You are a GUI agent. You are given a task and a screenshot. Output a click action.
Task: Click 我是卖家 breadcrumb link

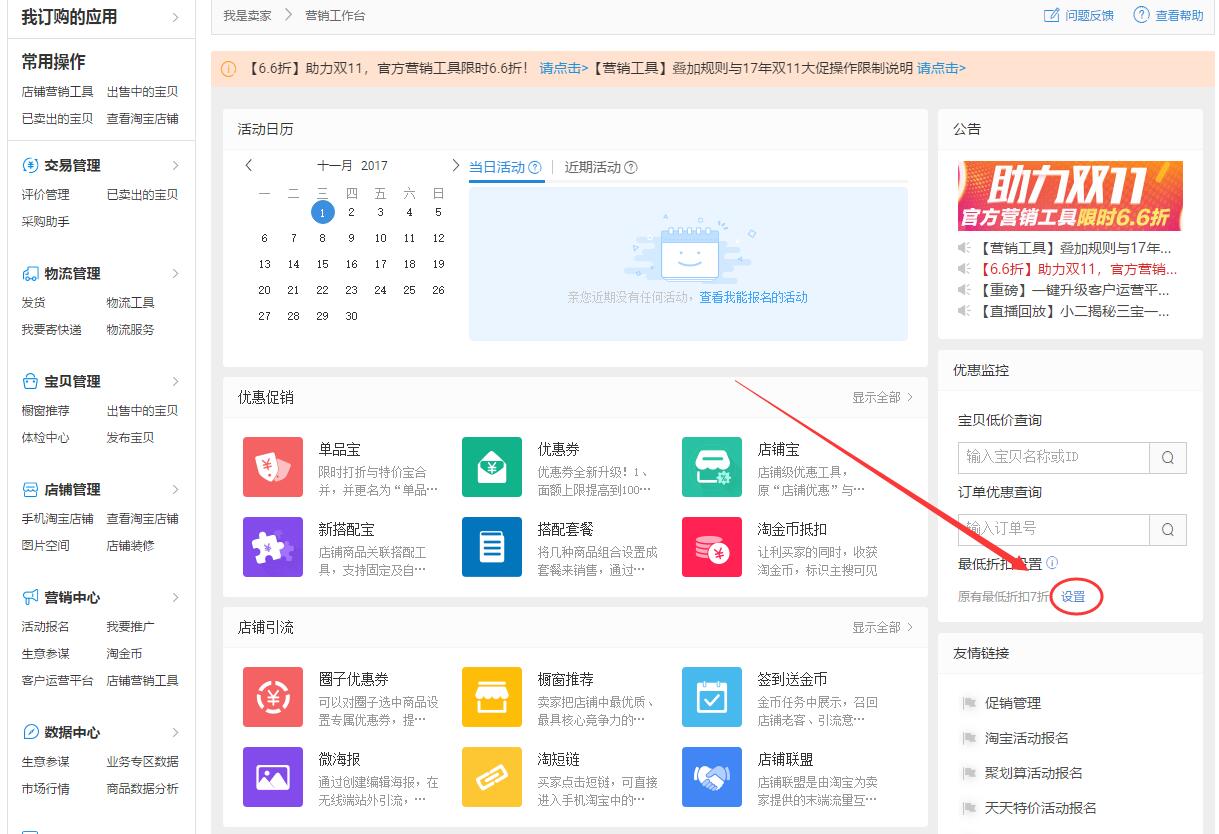(x=248, y=16)
